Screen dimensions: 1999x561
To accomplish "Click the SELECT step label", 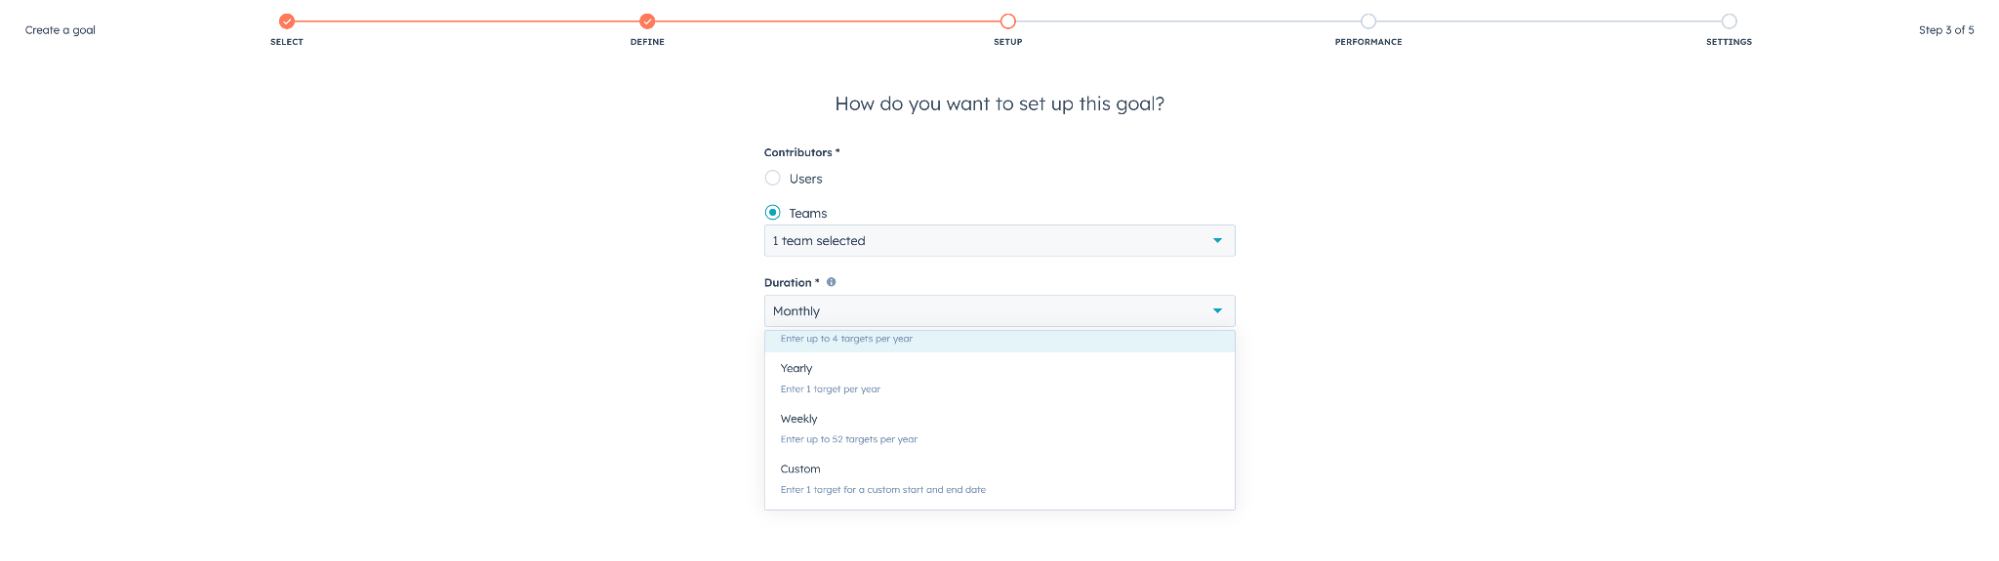I will (x=287, y=42).
